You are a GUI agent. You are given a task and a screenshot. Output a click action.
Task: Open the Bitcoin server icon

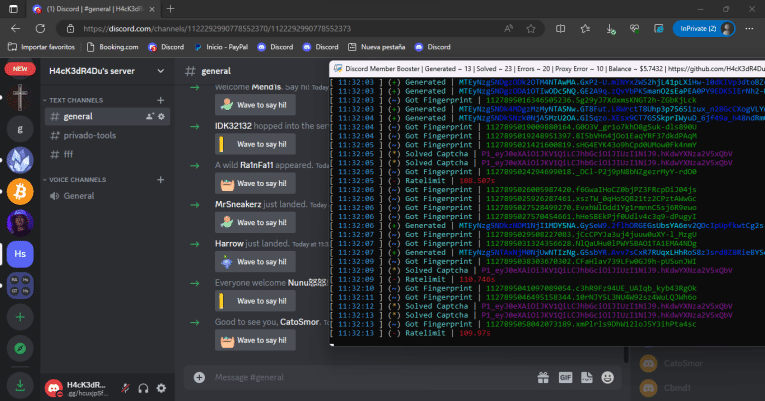click(x=20, y=190)
